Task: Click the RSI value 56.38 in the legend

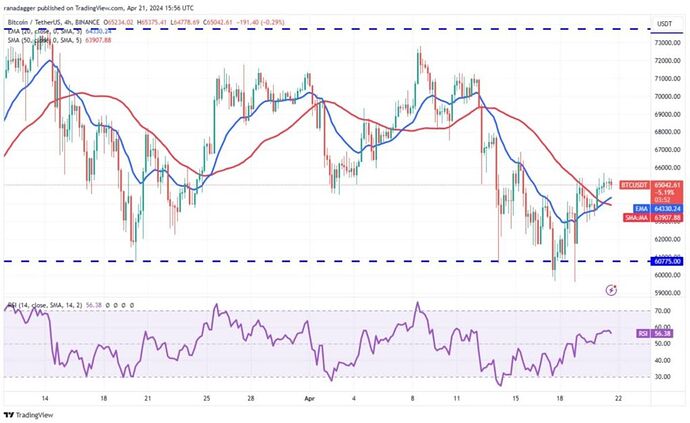Action: coord(94,305)
